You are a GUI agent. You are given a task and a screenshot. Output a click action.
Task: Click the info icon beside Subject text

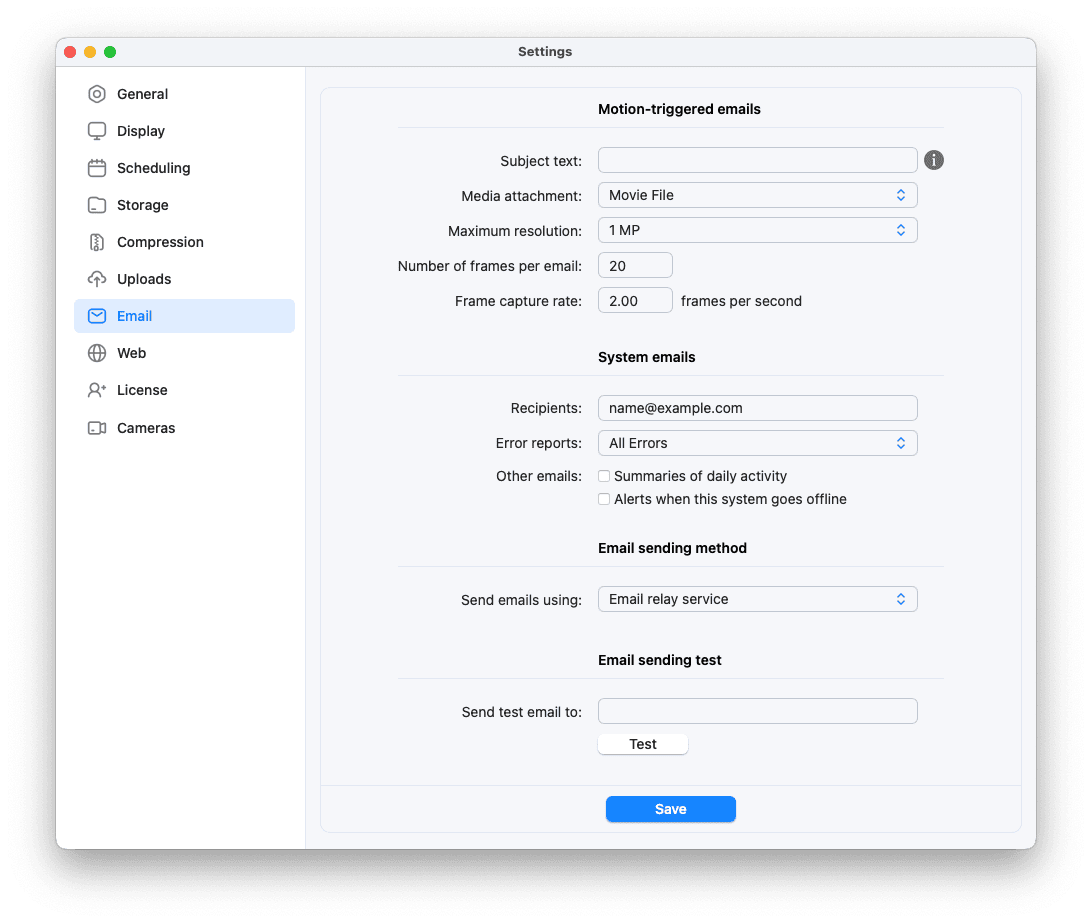click(x=933, y=159)
